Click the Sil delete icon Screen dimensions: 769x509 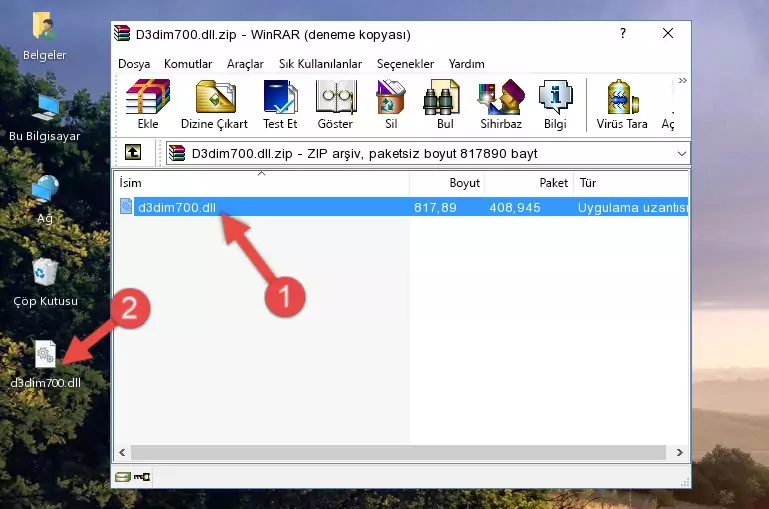(391, 103)
